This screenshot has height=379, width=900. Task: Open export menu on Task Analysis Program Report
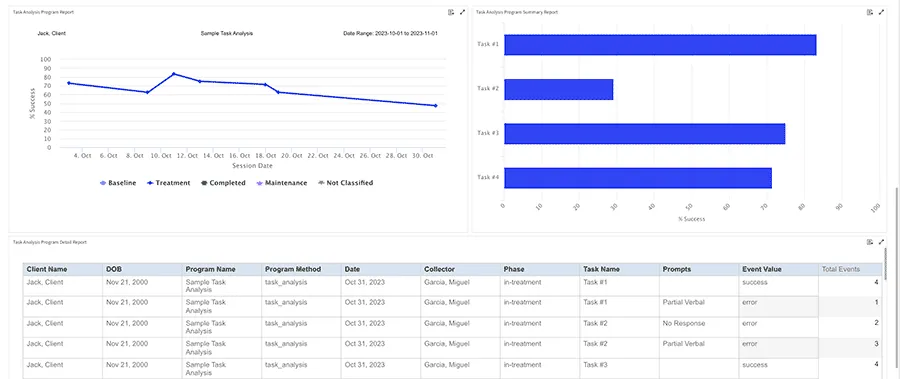[x=451, y=12]
